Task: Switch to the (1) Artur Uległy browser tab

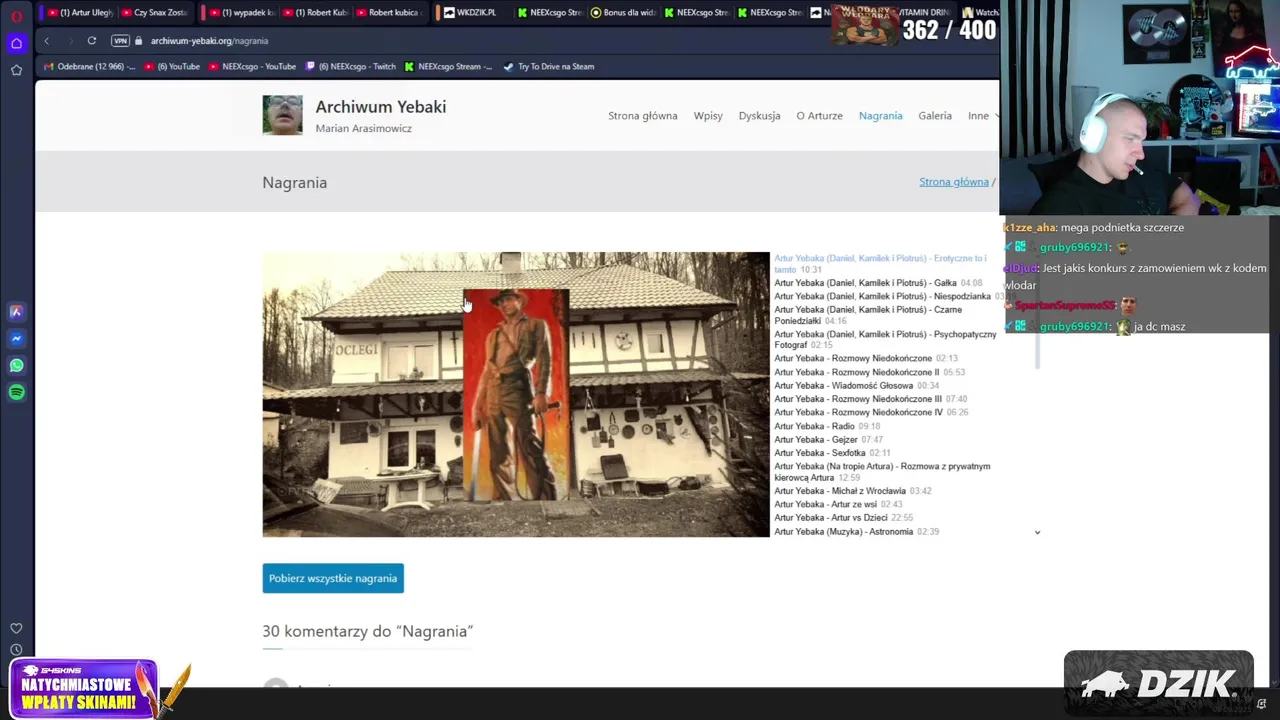Action: point(80,13)
